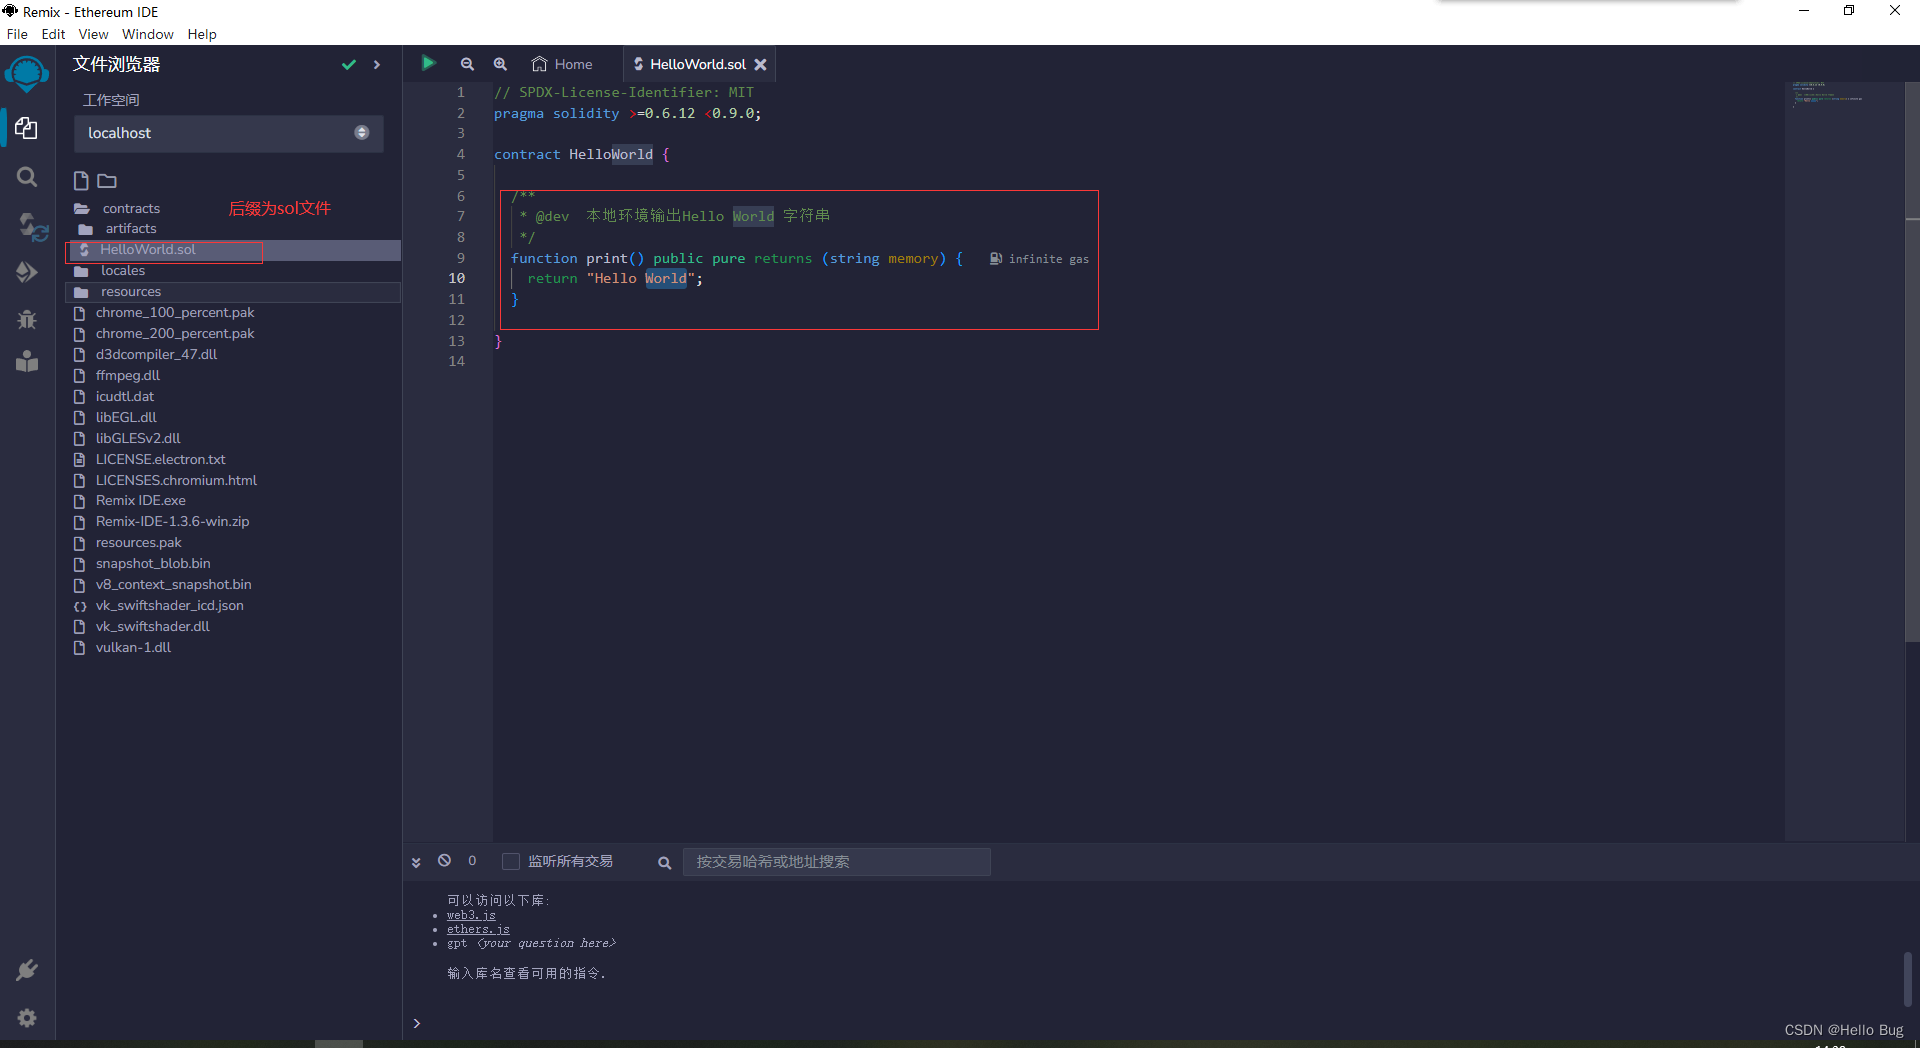Open the Window menu
Image resolution: width=1920 pixels, height=1048 pixels.
click(148, 34)
